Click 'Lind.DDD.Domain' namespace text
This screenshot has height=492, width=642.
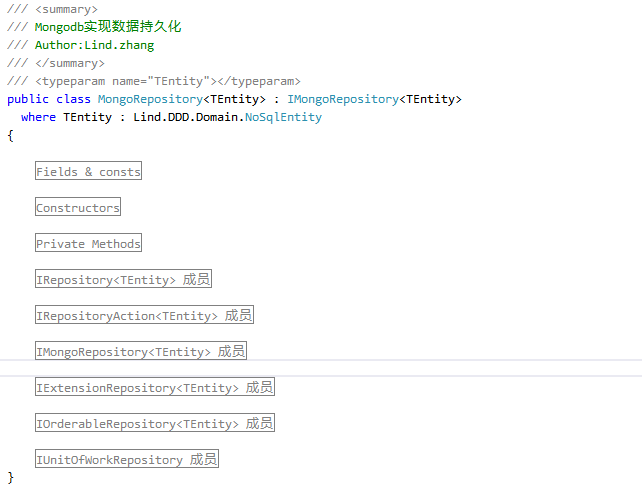coord(185,117)
